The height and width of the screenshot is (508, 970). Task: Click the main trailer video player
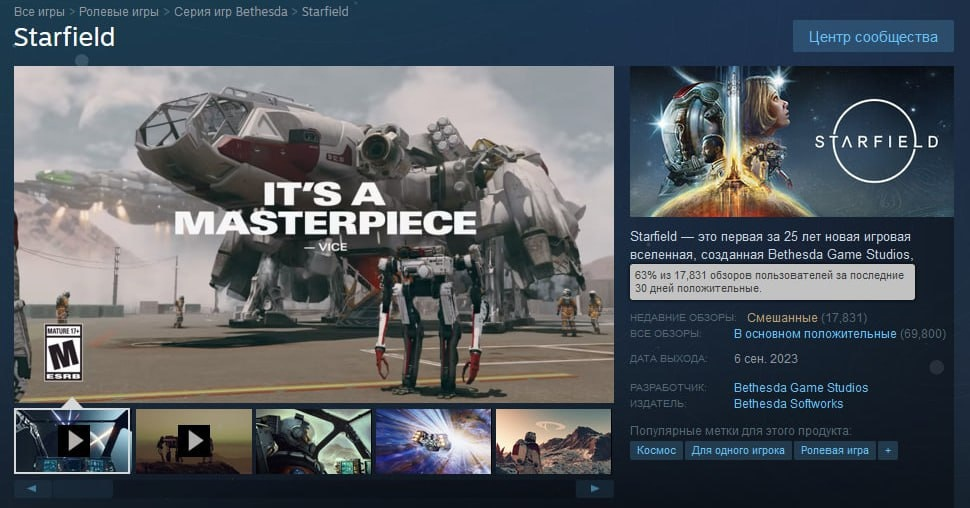pyautogui.click(x=314, y=235)
